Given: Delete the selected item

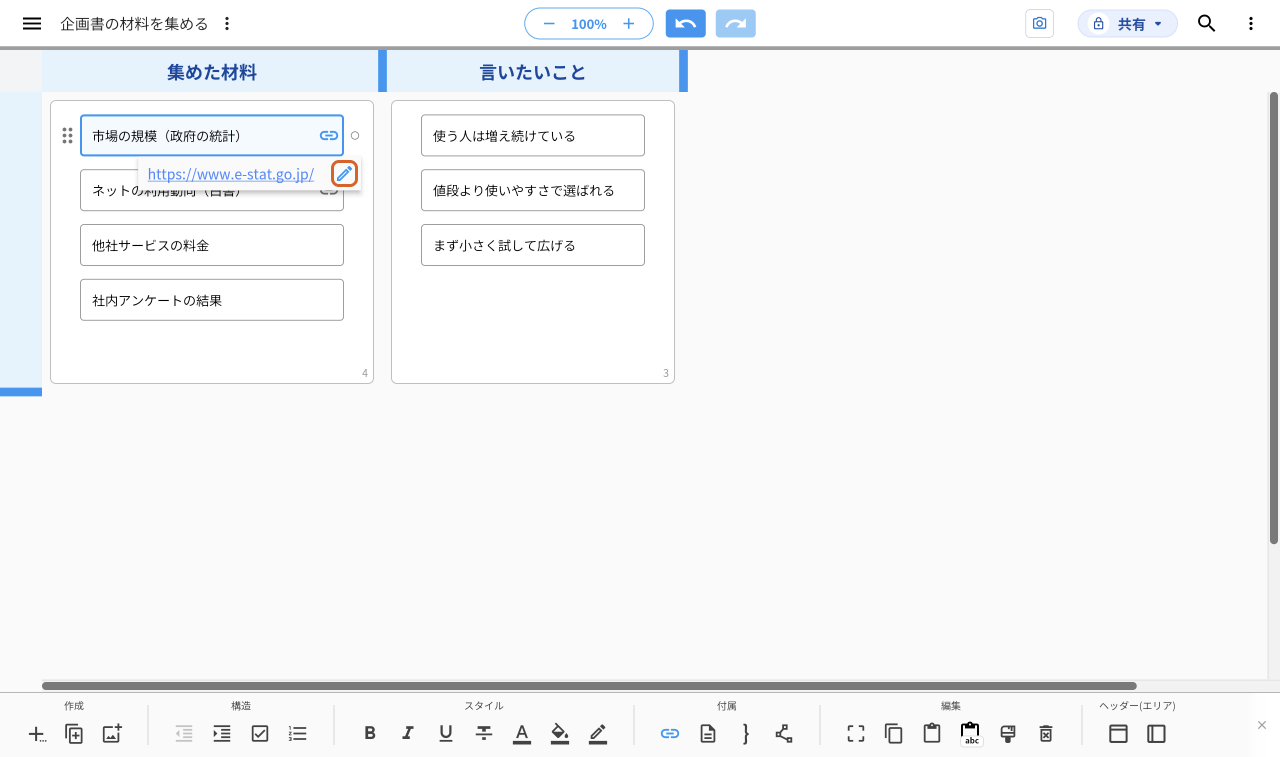Looking at the screenshot, I should [x=1046, y=734].
